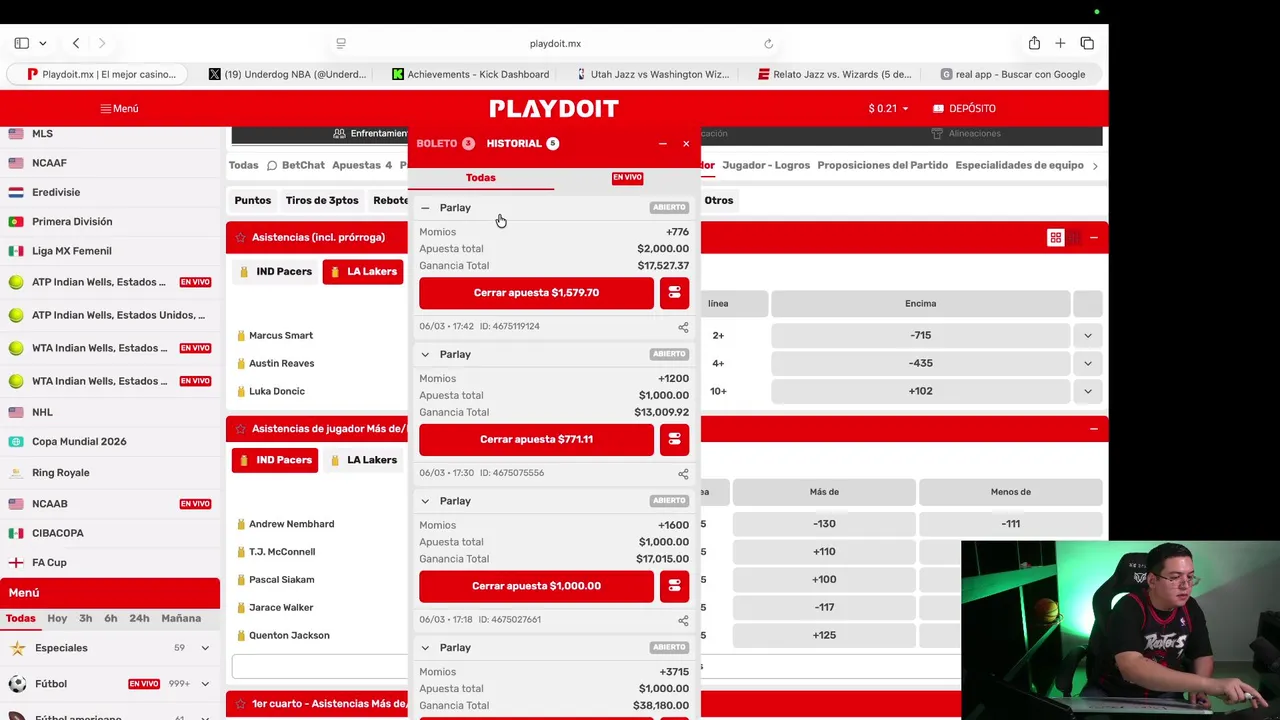Open the hamburger Menú icon
Image resolution: width=1280 pixels, height=720 pixels.
pyautogui.click(x=105, y=108)
